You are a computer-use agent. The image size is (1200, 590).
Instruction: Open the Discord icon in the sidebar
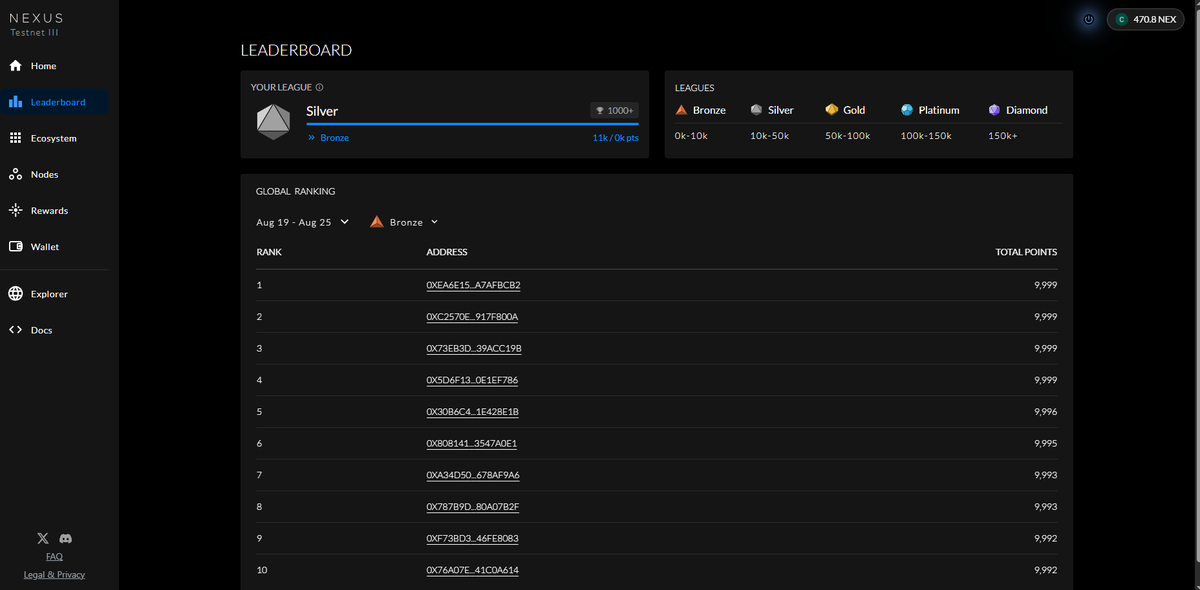(66, 538)
